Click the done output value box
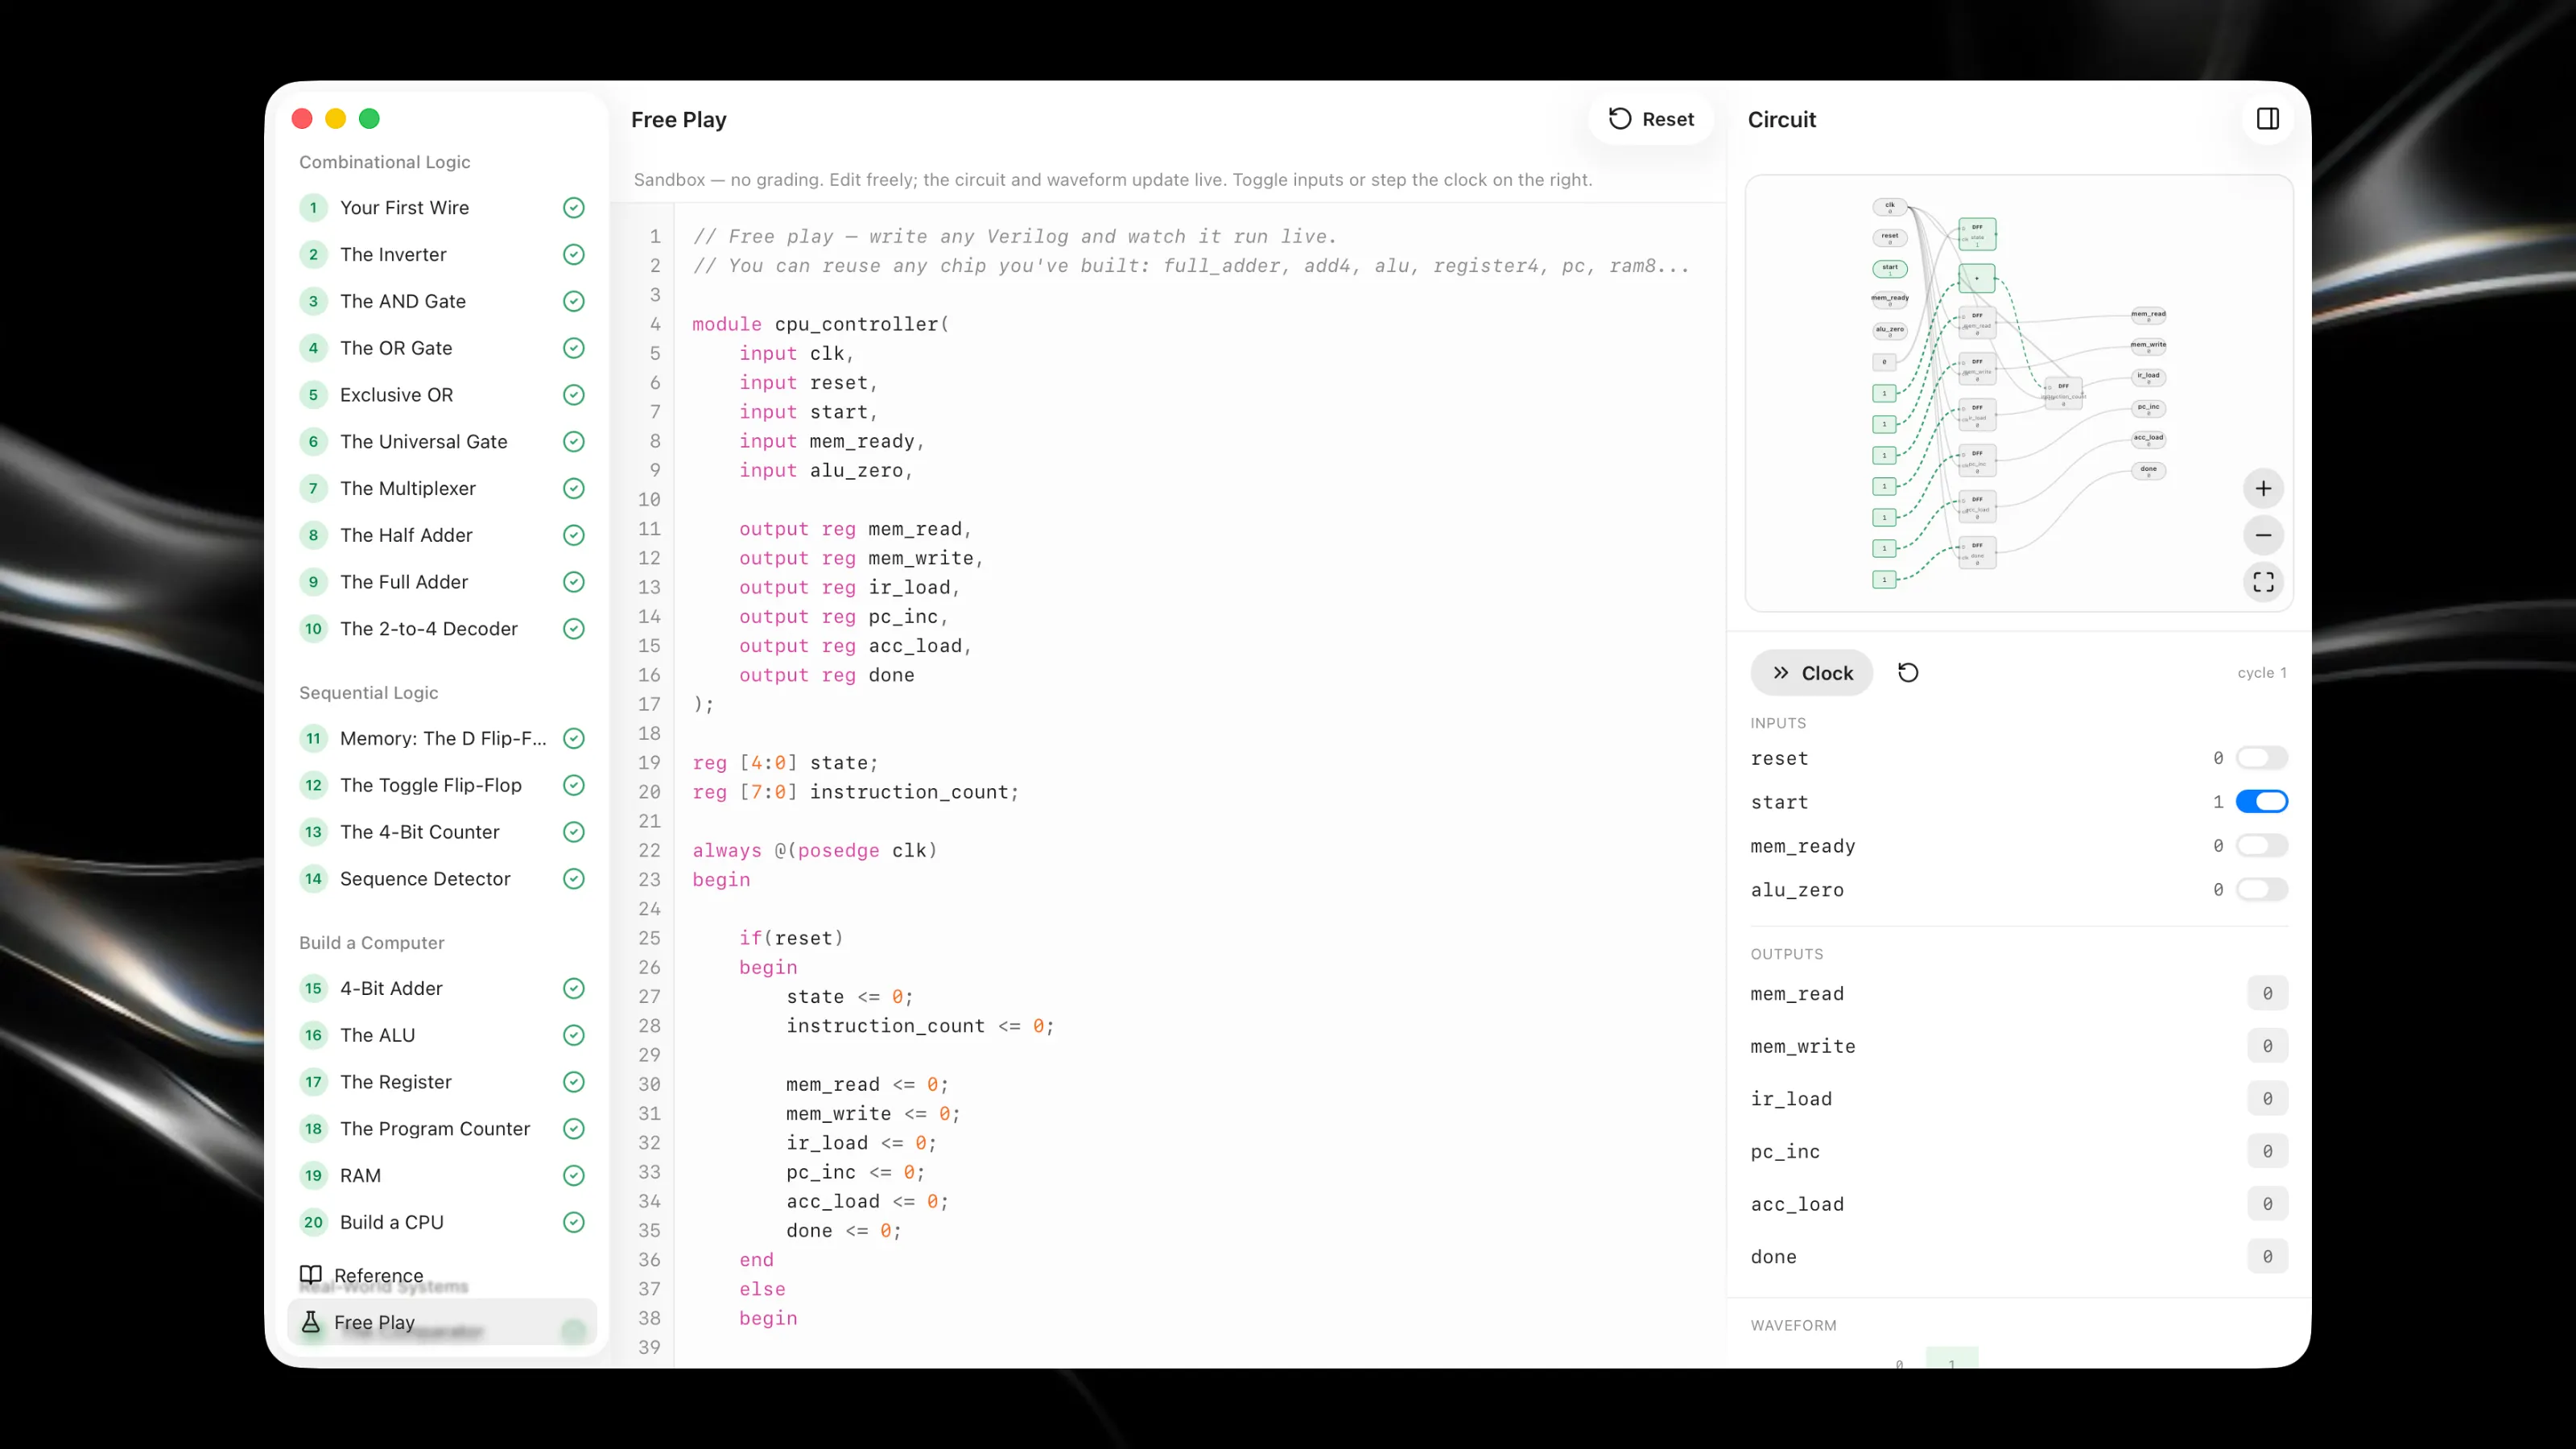Viewport: 2576px width, 1449px height. pos(2267,1257)
